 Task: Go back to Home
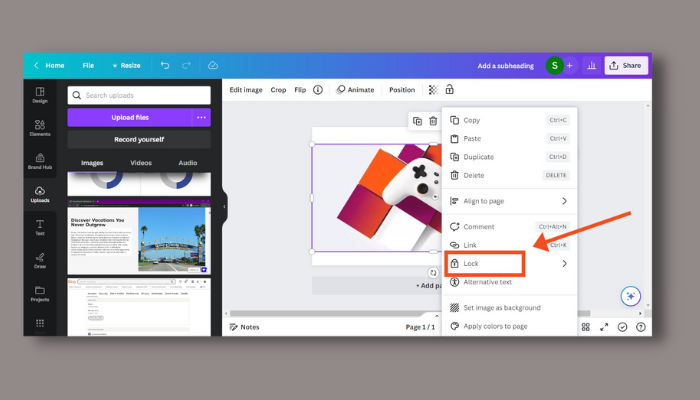click(49, 66)
